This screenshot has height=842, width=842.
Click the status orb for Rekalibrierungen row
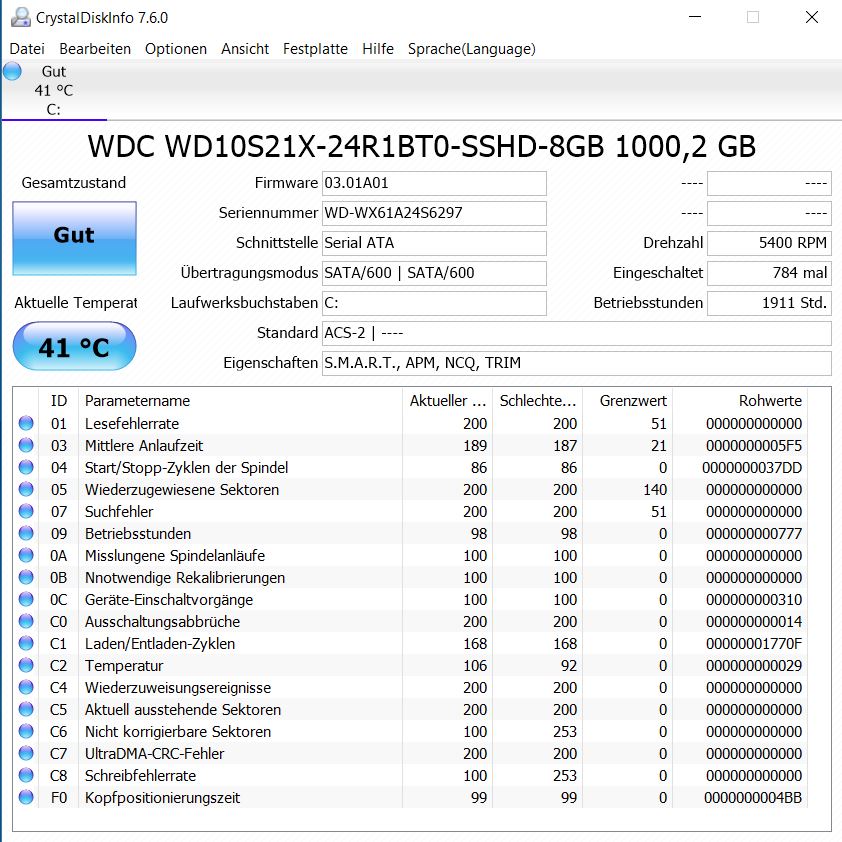pos(26,577)
